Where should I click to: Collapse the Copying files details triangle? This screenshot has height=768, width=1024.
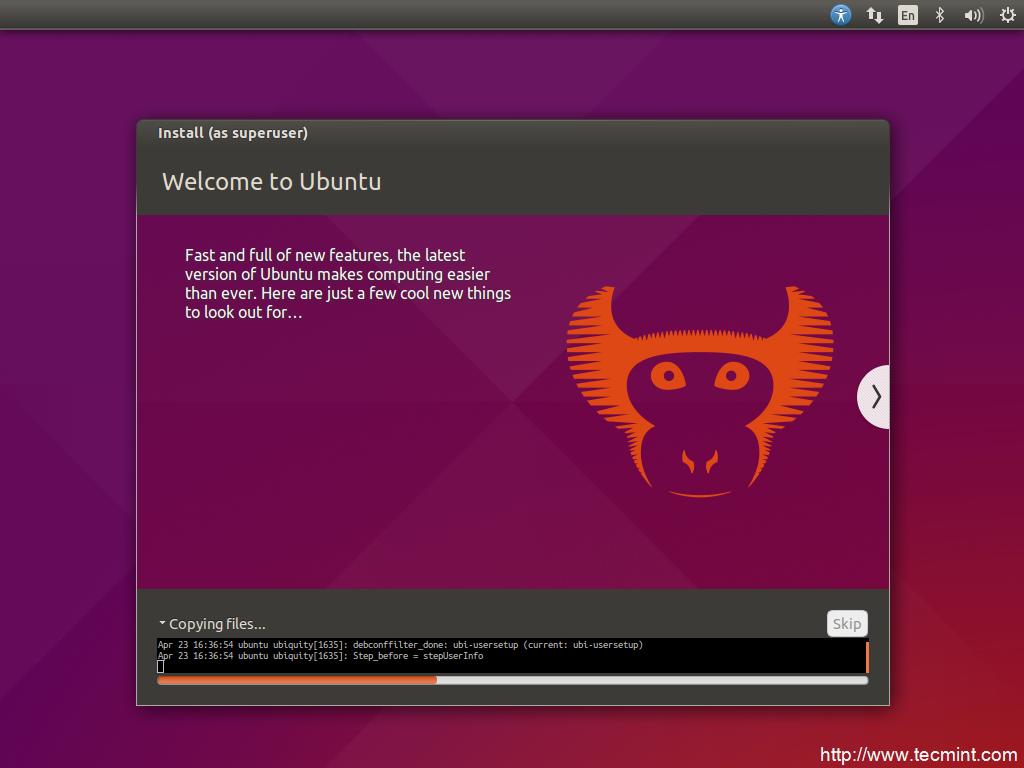click(162, 624)
